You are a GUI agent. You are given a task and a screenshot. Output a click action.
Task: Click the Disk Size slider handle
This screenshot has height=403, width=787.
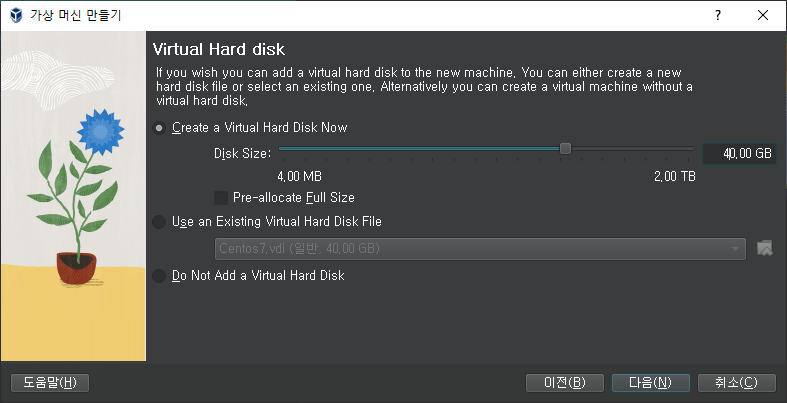[x=565, y=149]
